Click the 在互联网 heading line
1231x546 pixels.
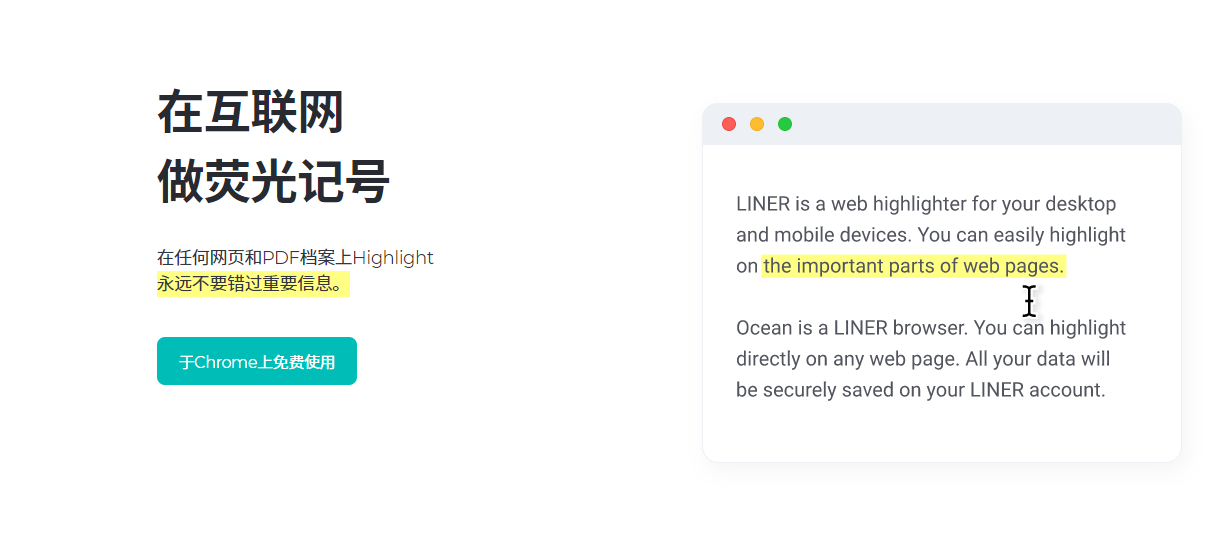tap(251, 111)
